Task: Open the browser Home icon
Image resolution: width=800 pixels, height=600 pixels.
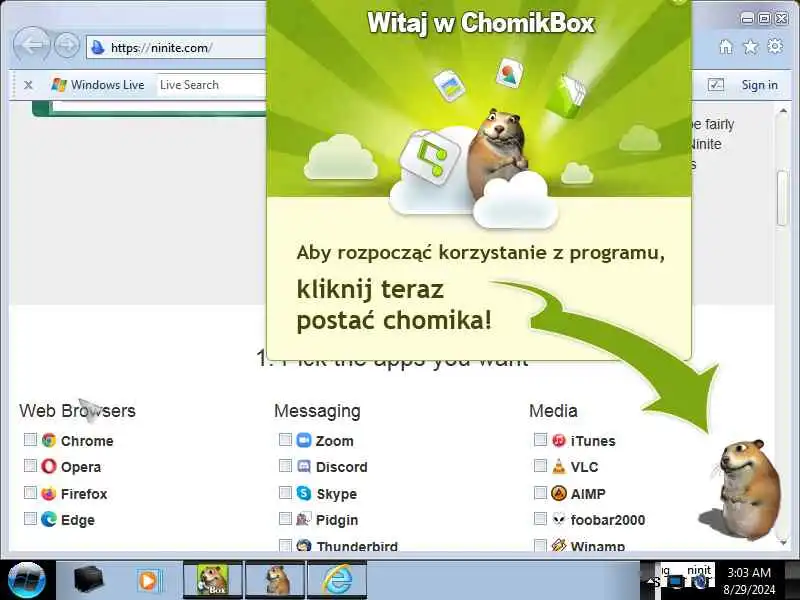Action: pos(726,47)
